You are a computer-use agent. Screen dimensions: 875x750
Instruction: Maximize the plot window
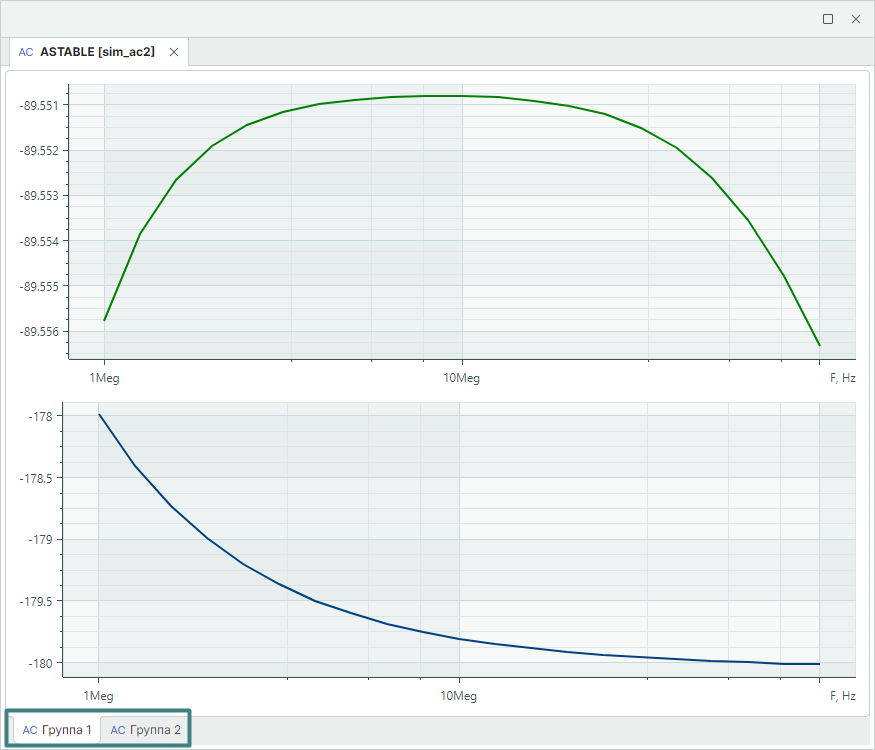tap(828, 19)
